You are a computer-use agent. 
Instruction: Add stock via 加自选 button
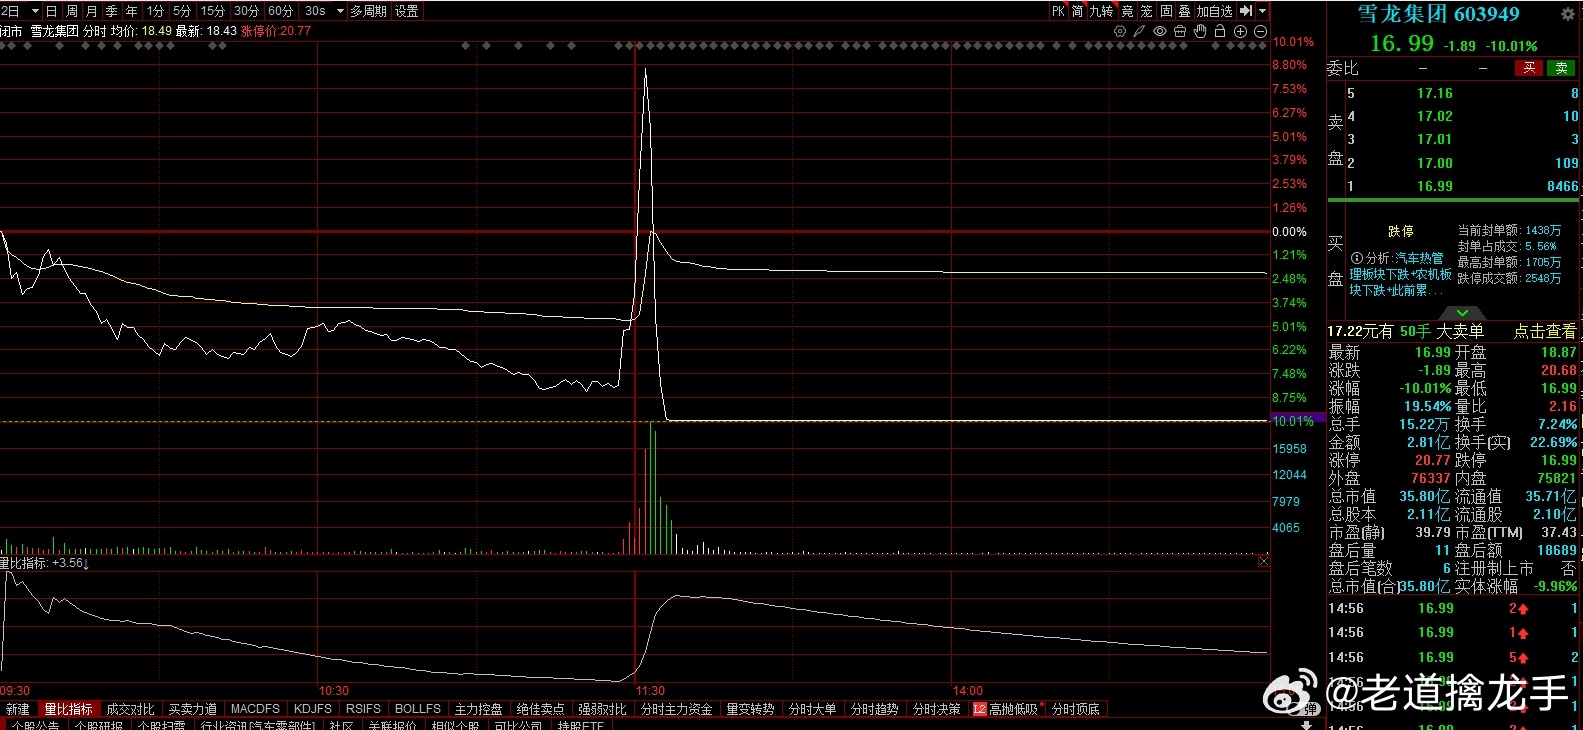click(x=1214, y=11)
